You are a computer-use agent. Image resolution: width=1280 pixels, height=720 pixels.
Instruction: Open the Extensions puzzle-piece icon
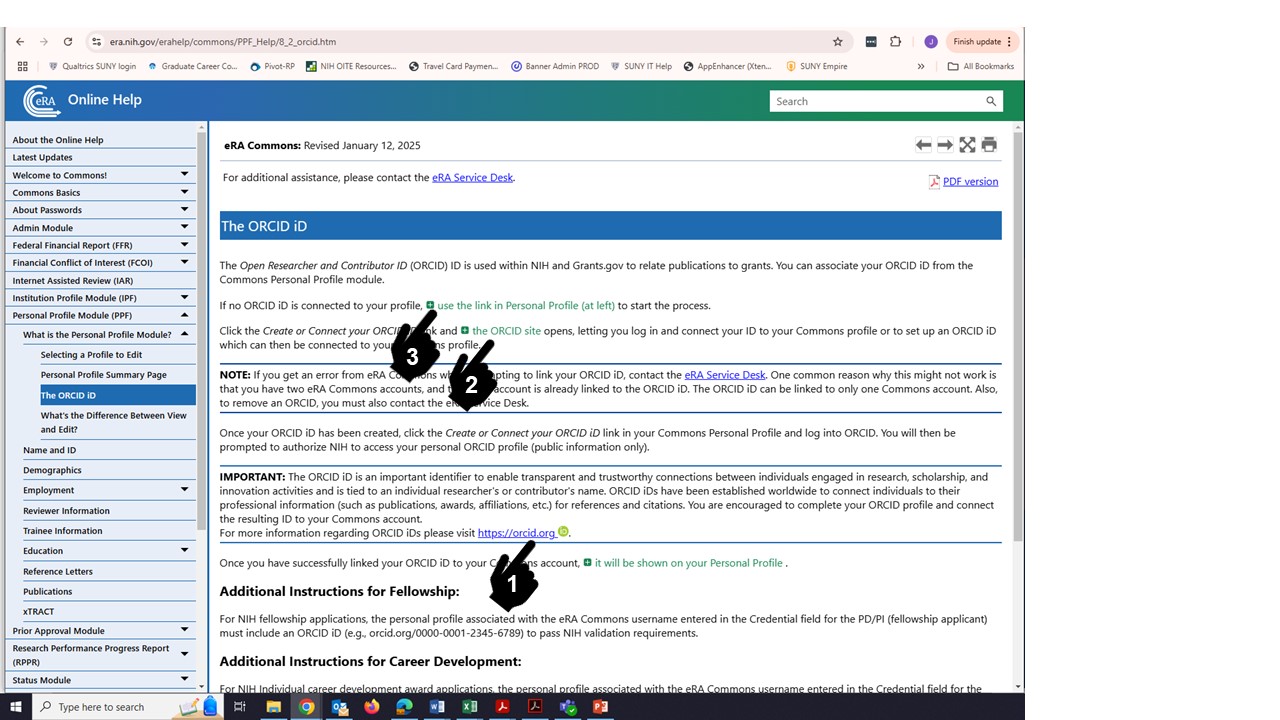pyautogui.click(x=895, y=42)
